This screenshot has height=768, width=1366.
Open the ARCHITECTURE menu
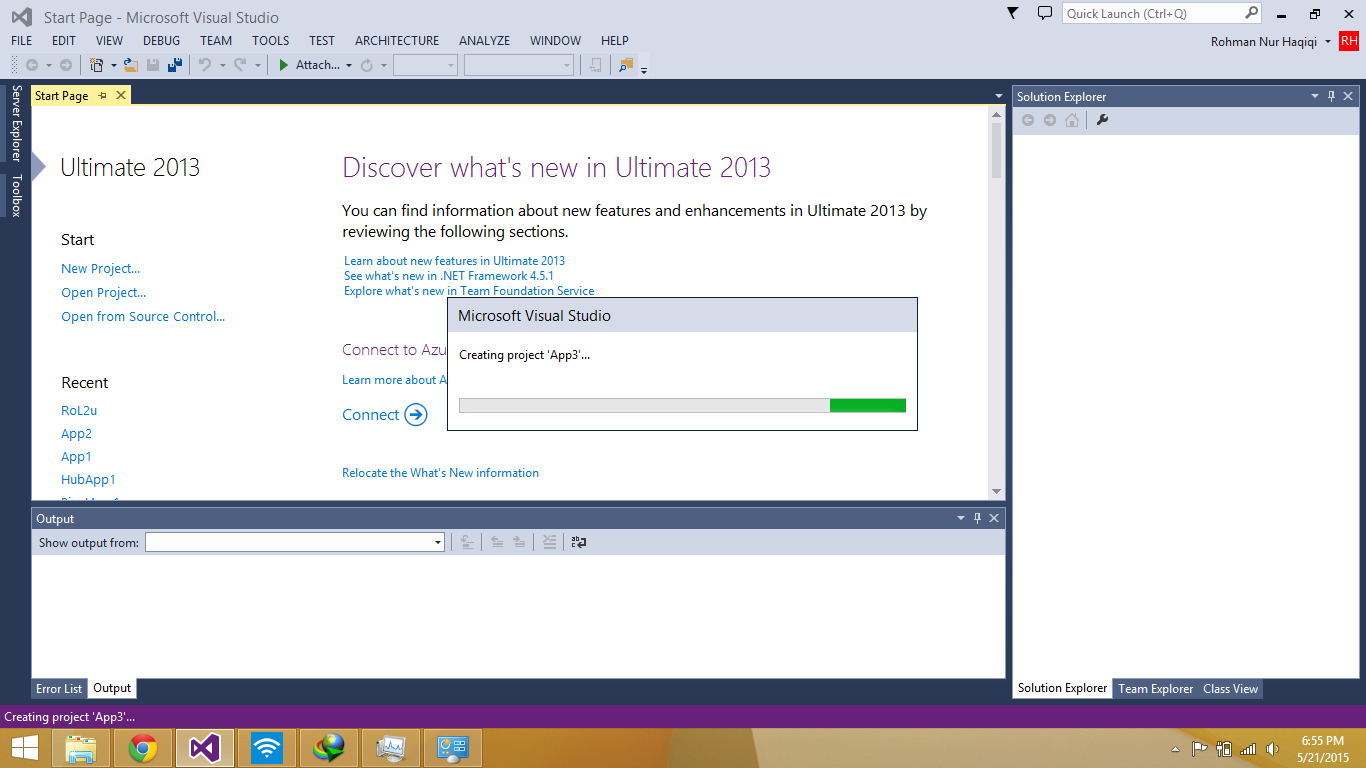(397, 41)
